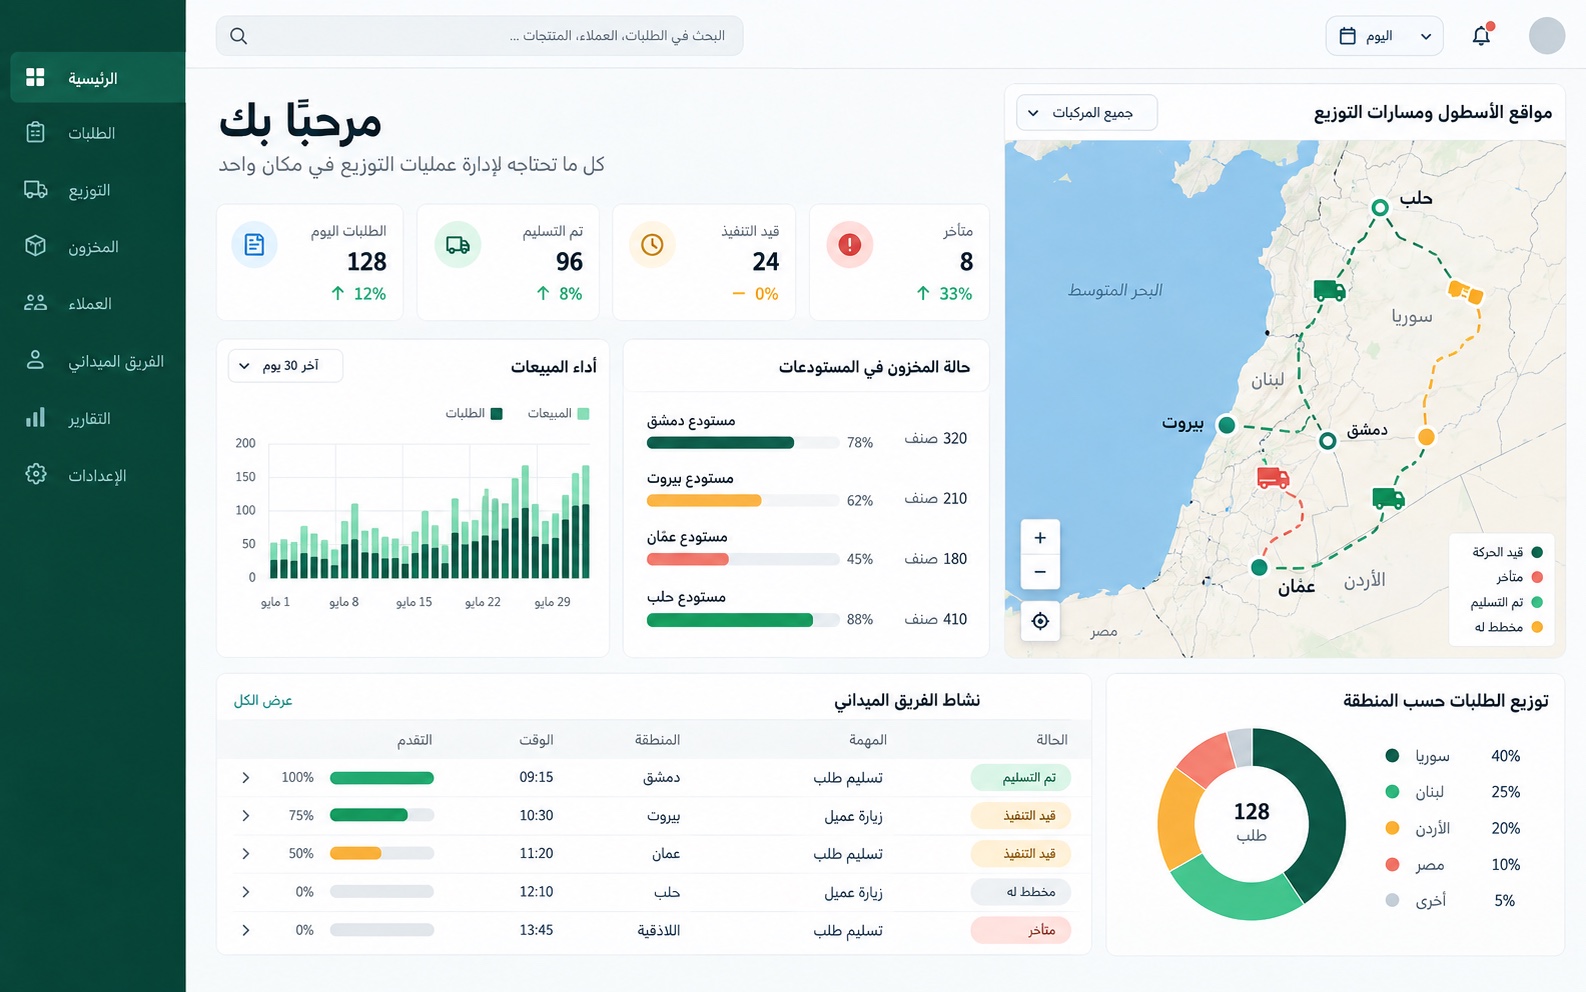Click the عرض الكل link
Image resolution: width=1586 pixels, height=992 pixels.
coord(263,701)
